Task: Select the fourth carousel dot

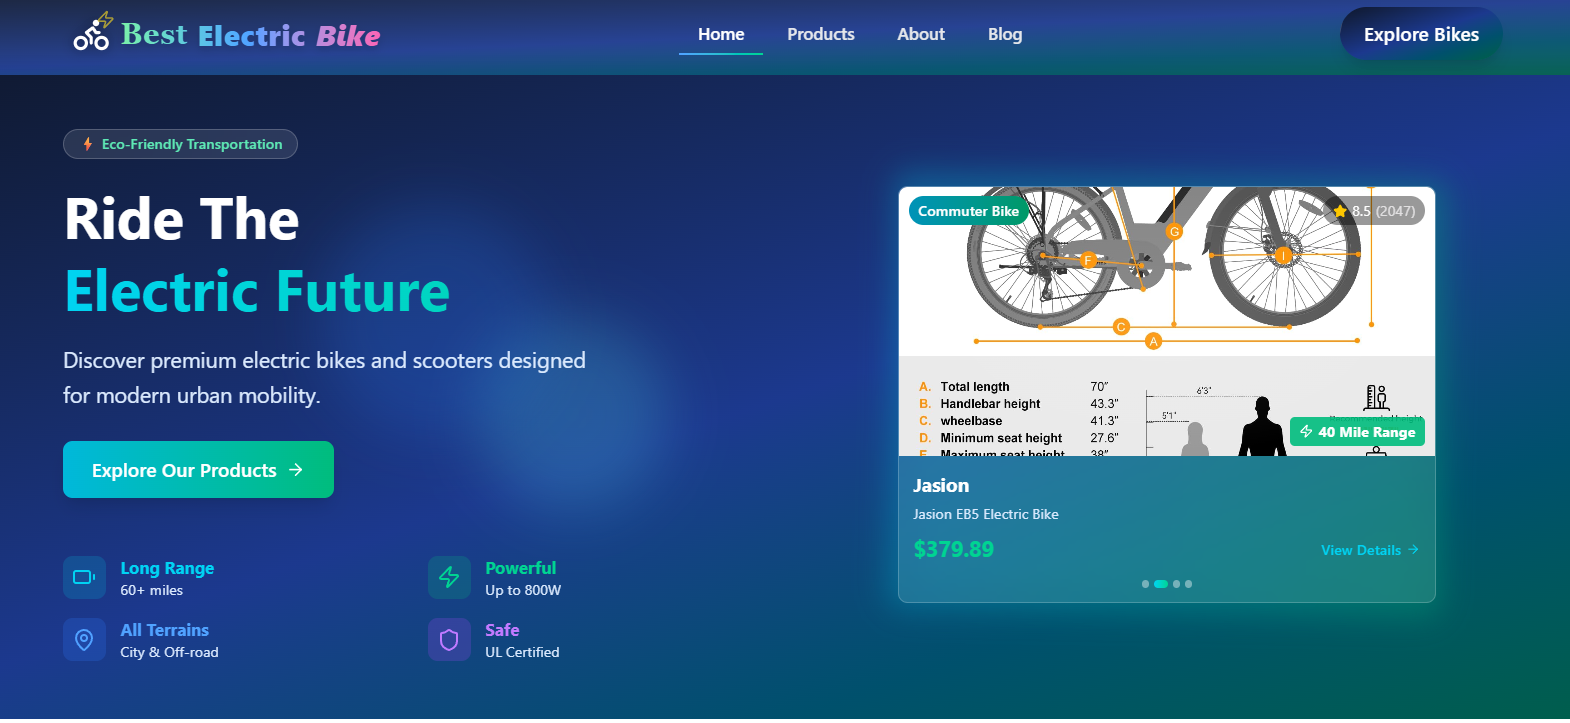Action: click(1188, 584)
